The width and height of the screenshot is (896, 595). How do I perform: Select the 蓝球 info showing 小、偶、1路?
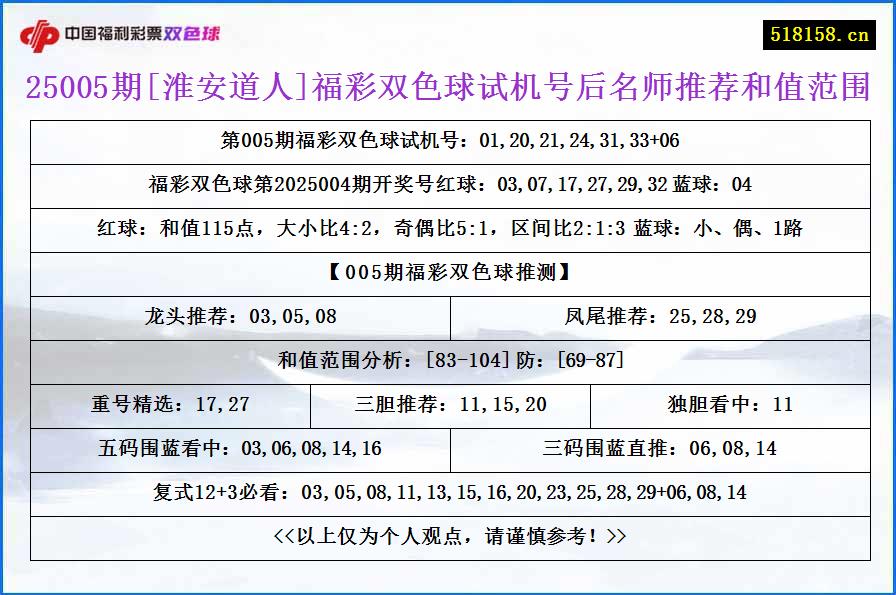(x=720, y=230)
